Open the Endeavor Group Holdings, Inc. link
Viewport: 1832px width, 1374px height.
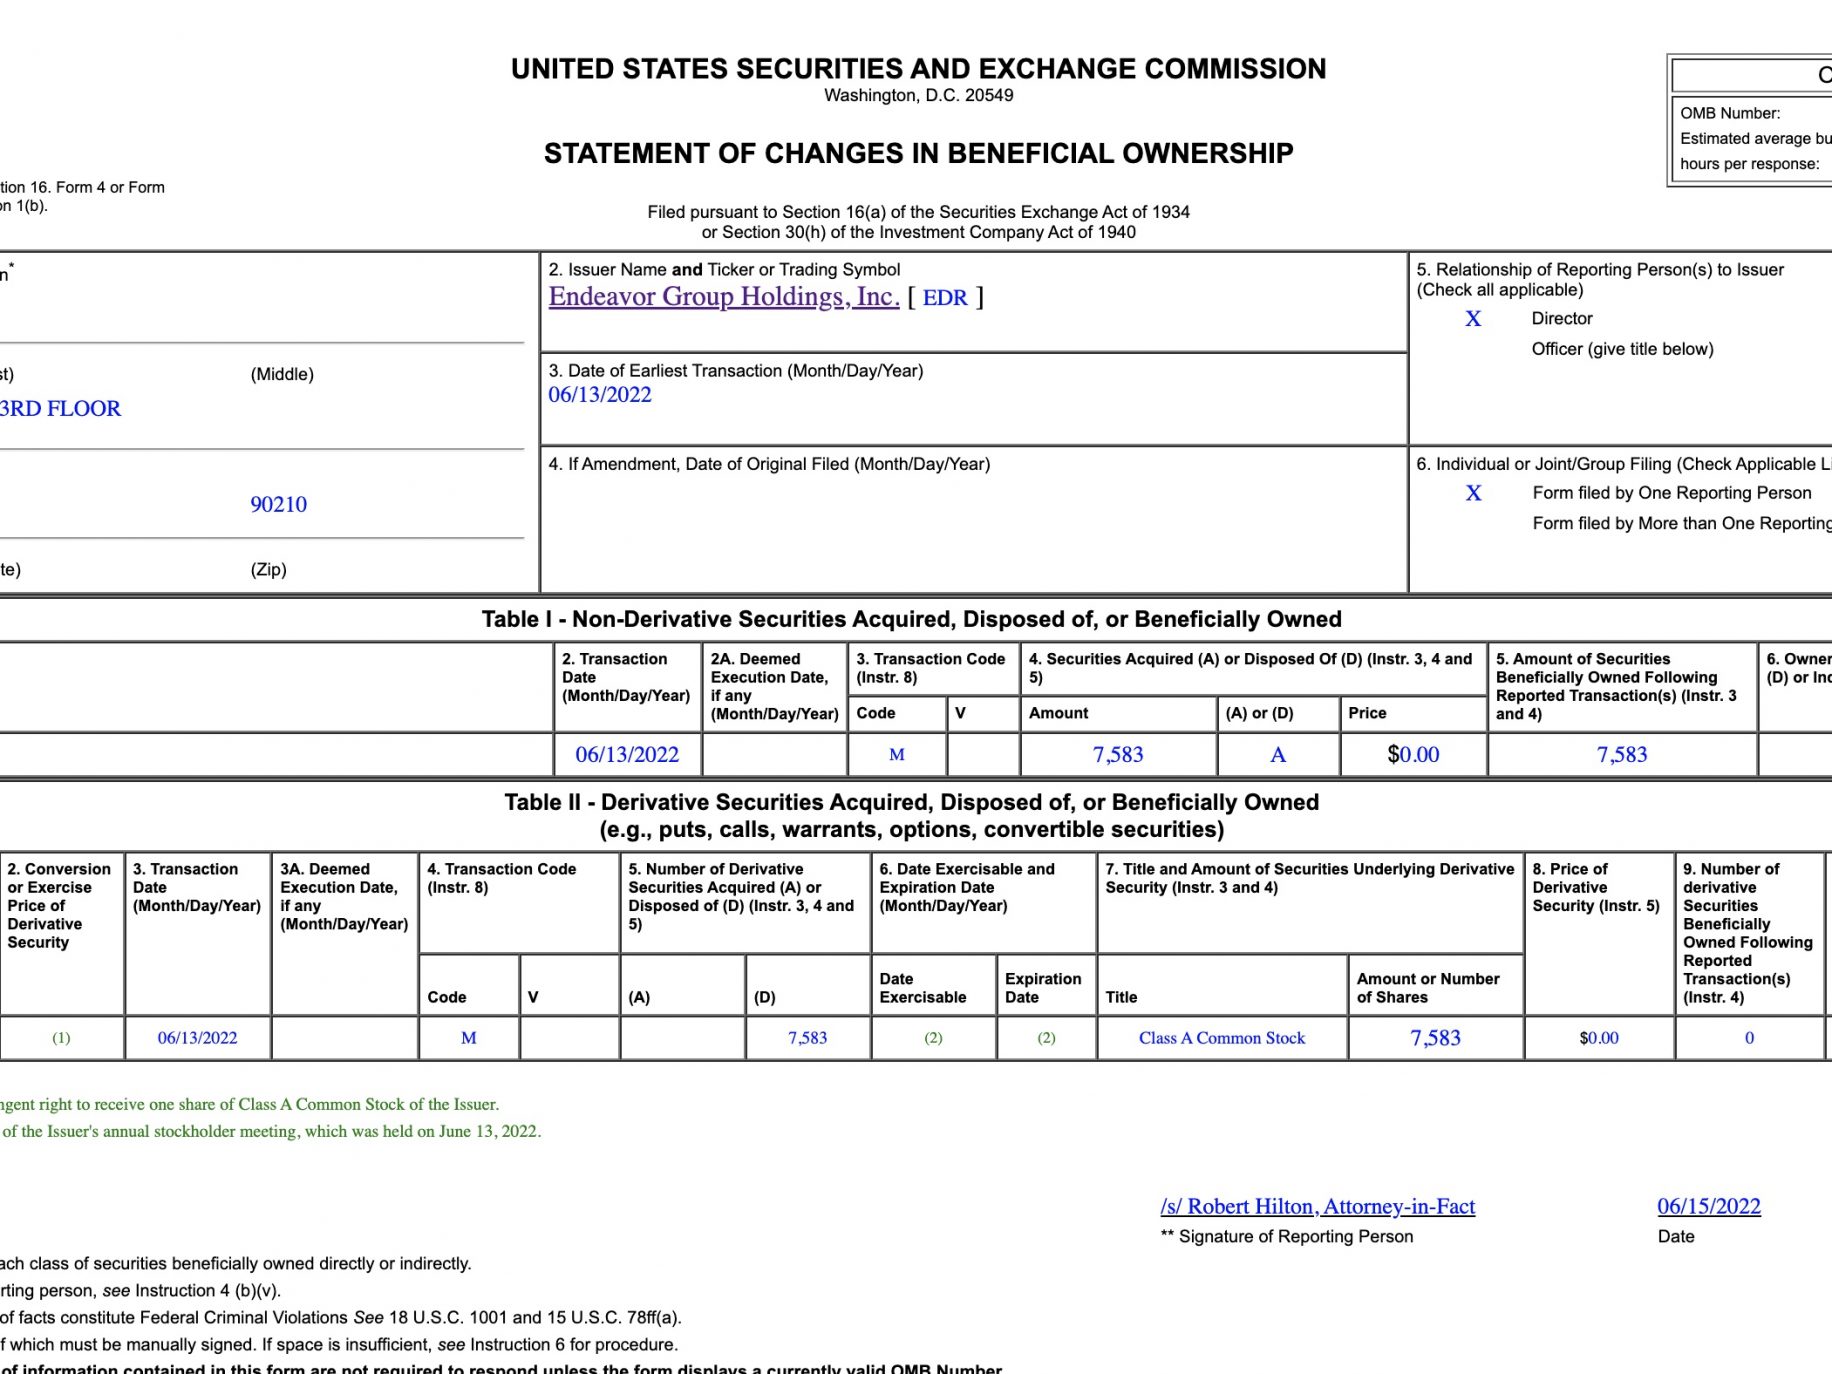pos(724,297)
